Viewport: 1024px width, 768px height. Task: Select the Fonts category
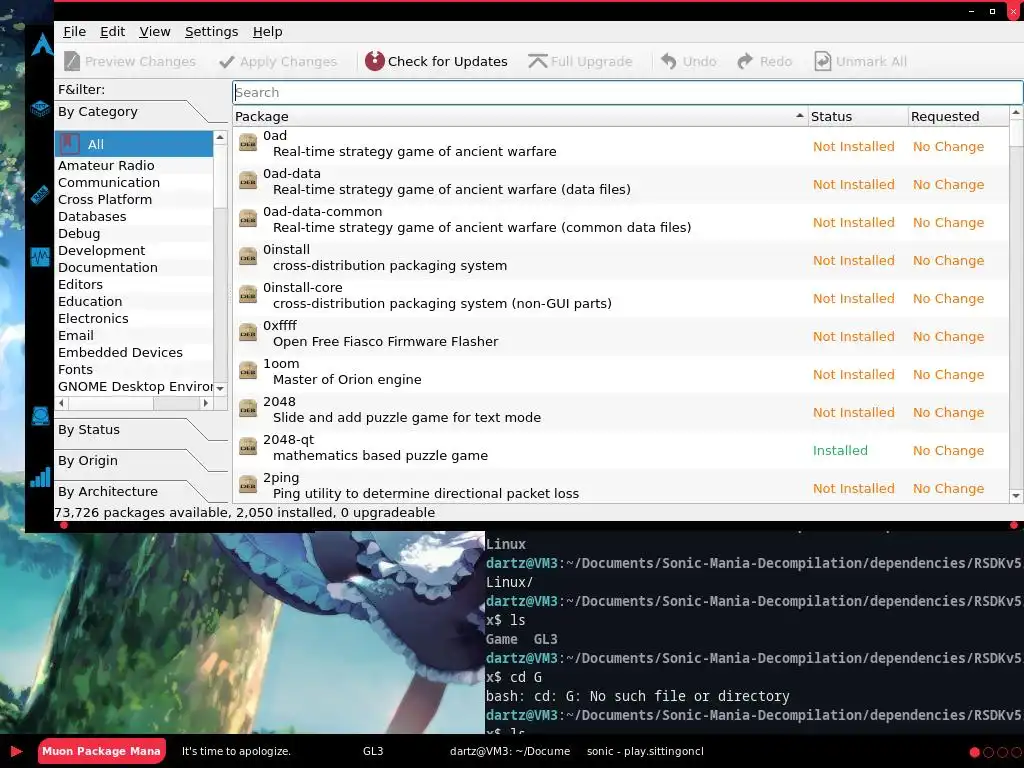[134, 369]
